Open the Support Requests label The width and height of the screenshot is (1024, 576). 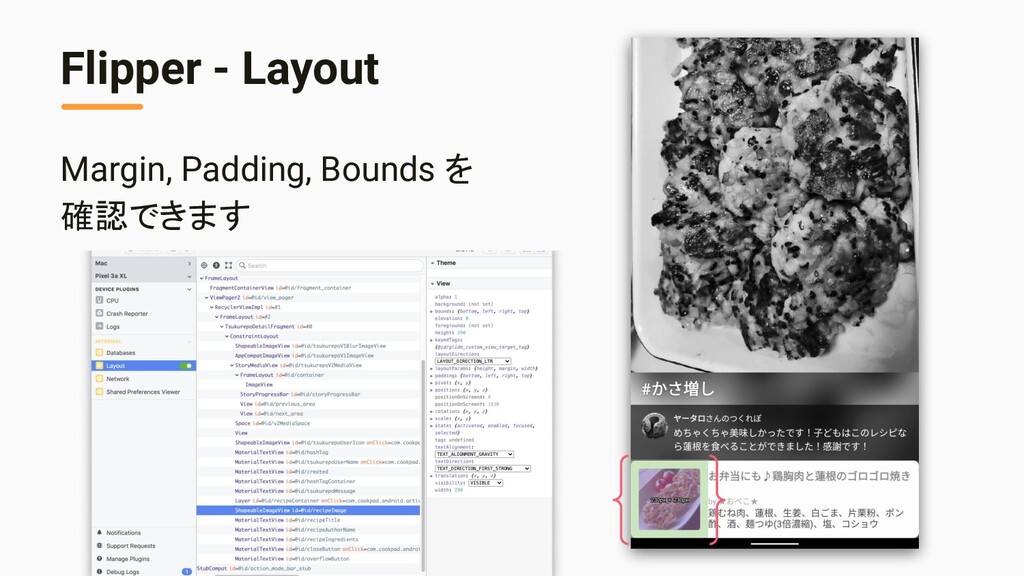131,546
